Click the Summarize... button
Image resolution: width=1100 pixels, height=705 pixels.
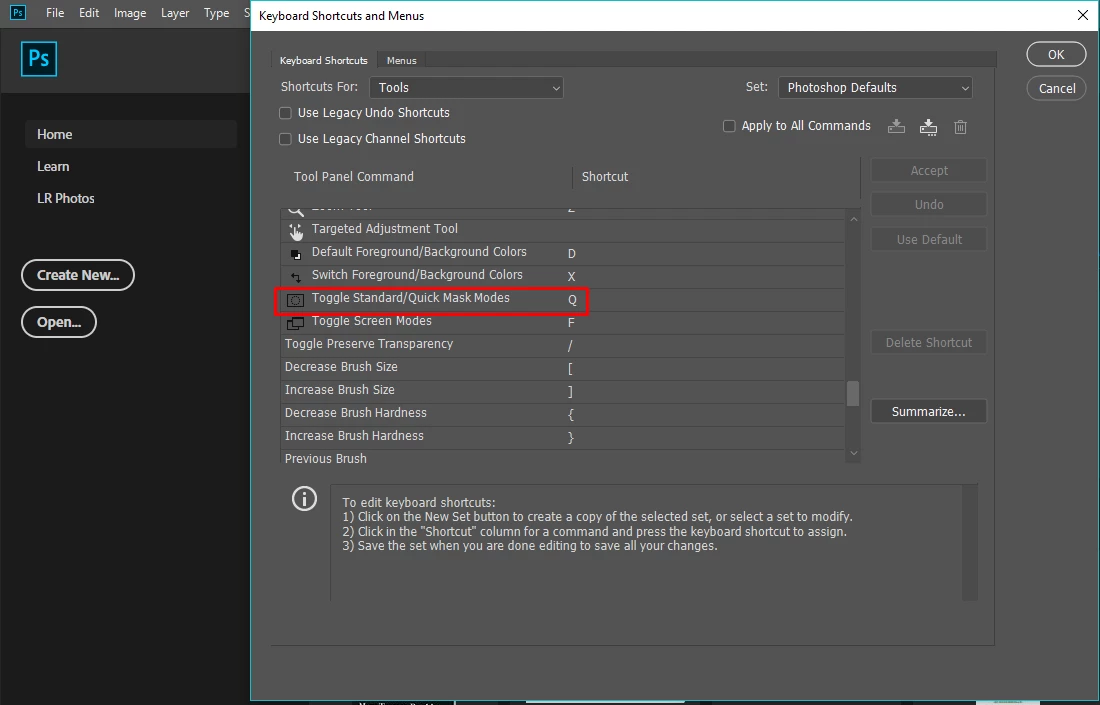click(x=929, y=412)
